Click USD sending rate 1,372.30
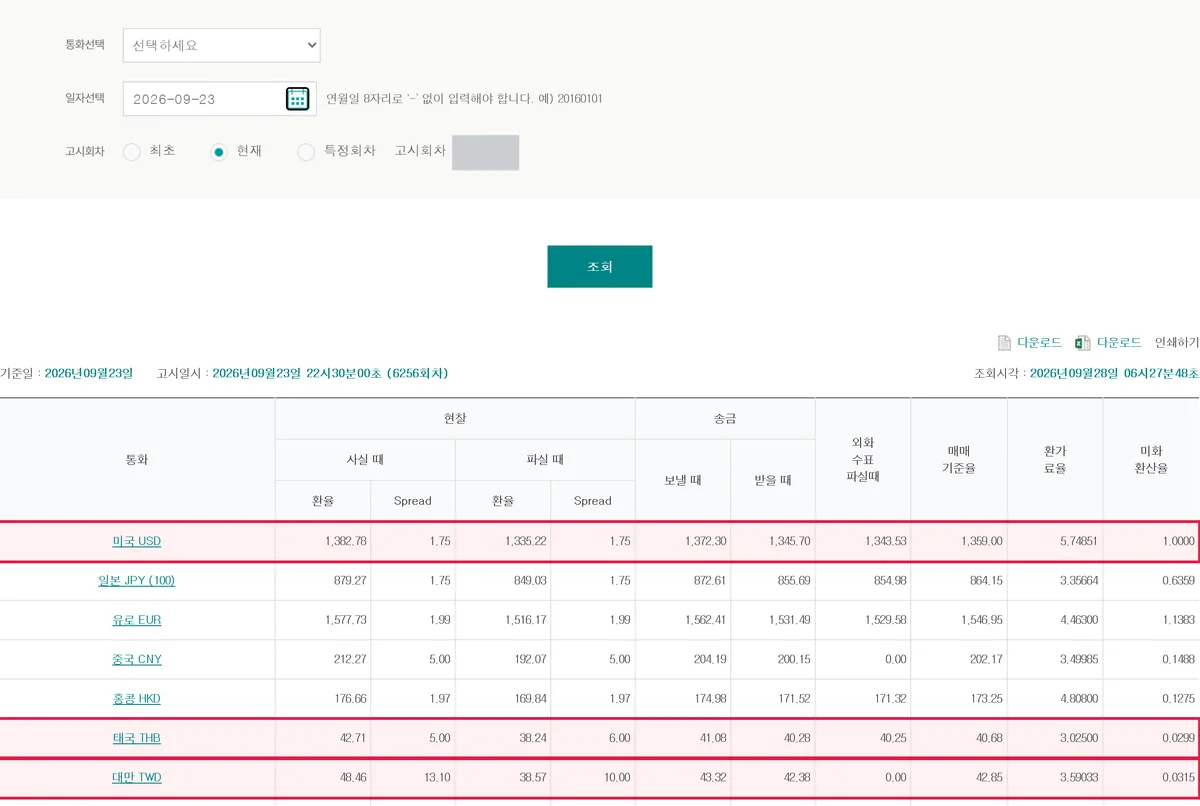Screen dimensions: 1200x806 click(705, 542)
